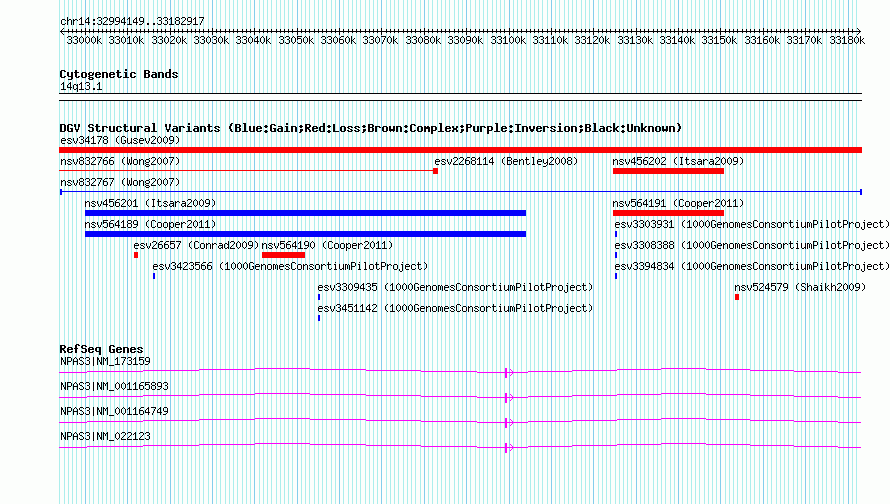The width and height of the screenshot is (890, 504).
Task: Open nsv832766 (Wong2007) variant label
Action: [x=120, y=162]
